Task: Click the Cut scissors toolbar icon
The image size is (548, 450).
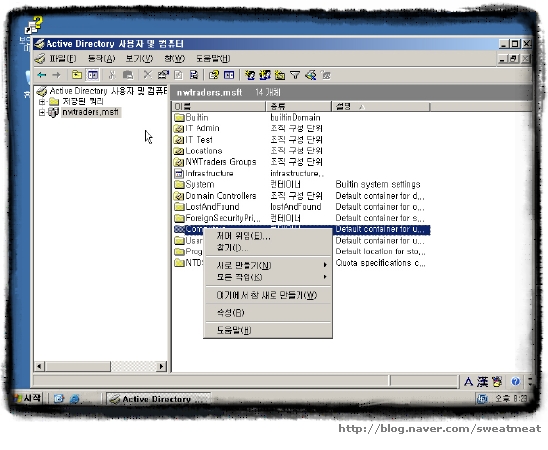Action: pos(112,75)
